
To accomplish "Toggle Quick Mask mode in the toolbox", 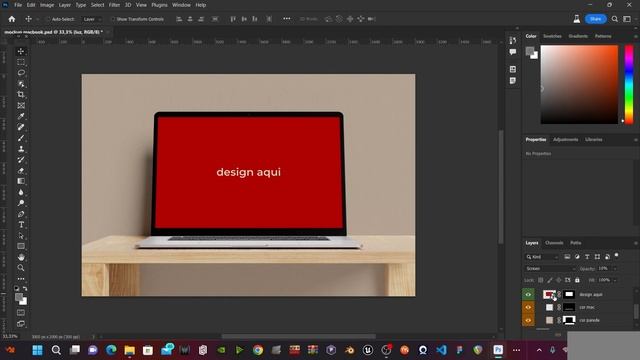I will 21,313.
